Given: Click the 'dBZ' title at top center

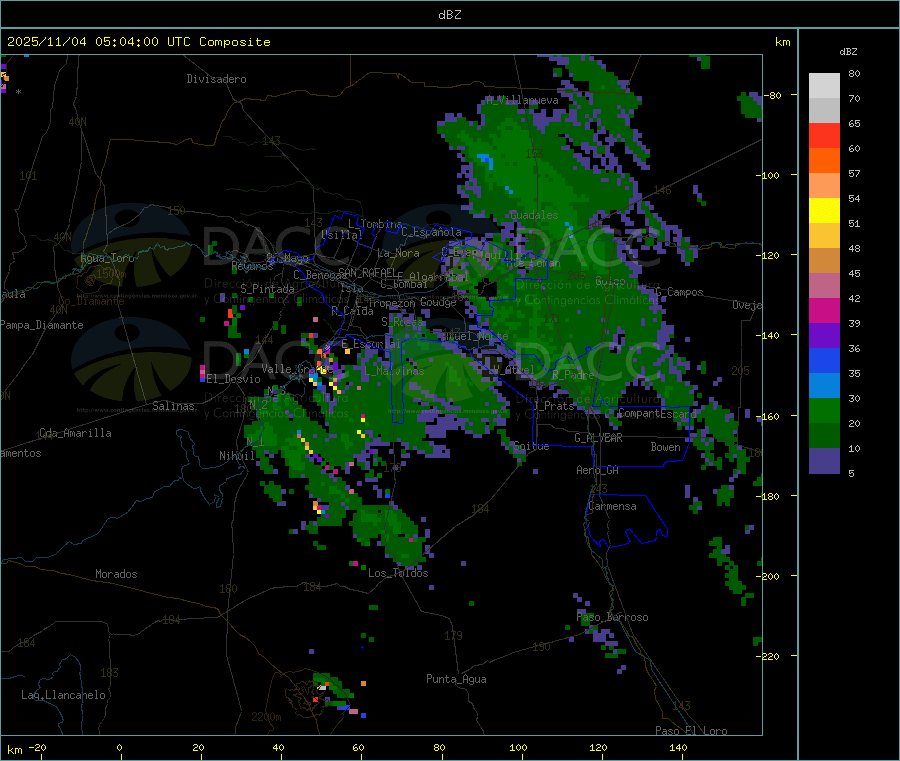Looking at the screenshot, I should tap(449, 15).
